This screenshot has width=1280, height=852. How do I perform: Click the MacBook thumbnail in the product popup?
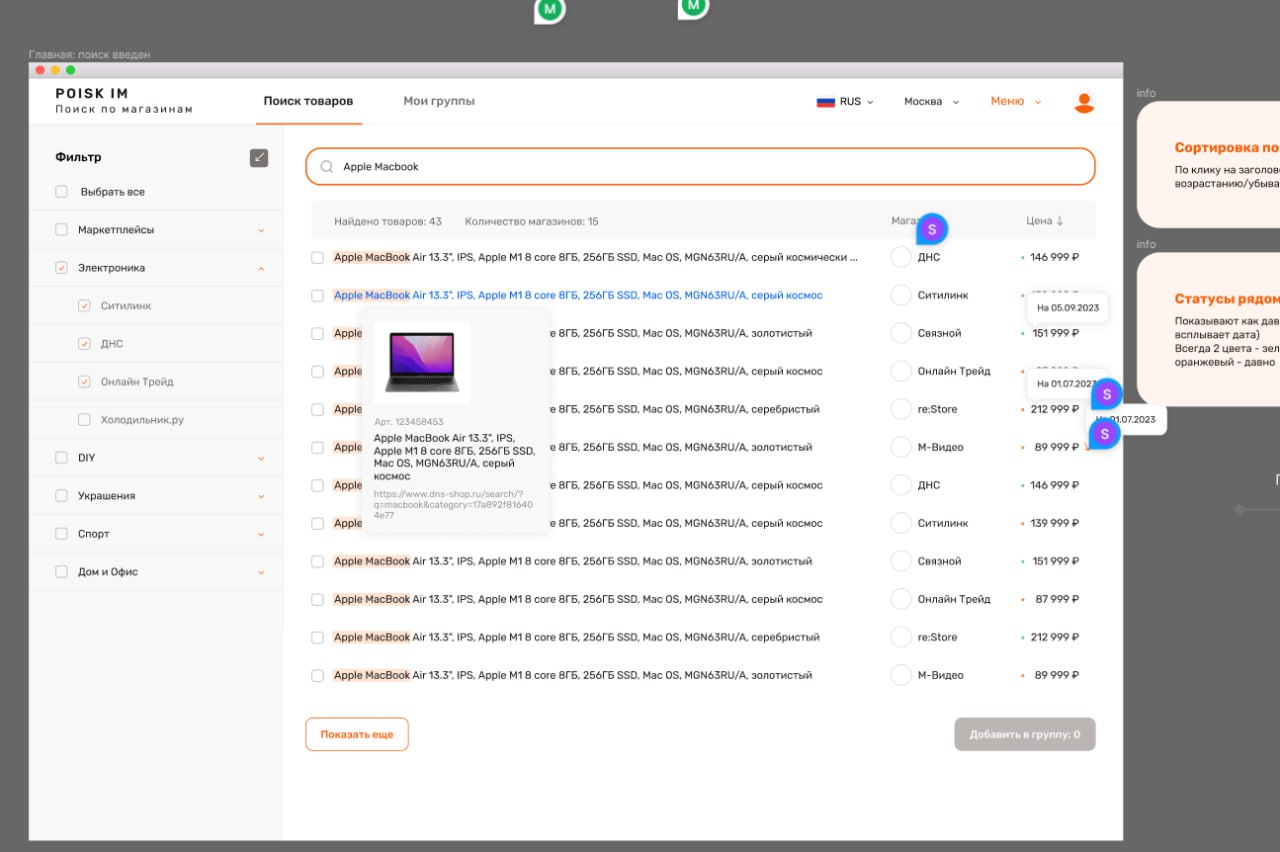click(422, 363)
